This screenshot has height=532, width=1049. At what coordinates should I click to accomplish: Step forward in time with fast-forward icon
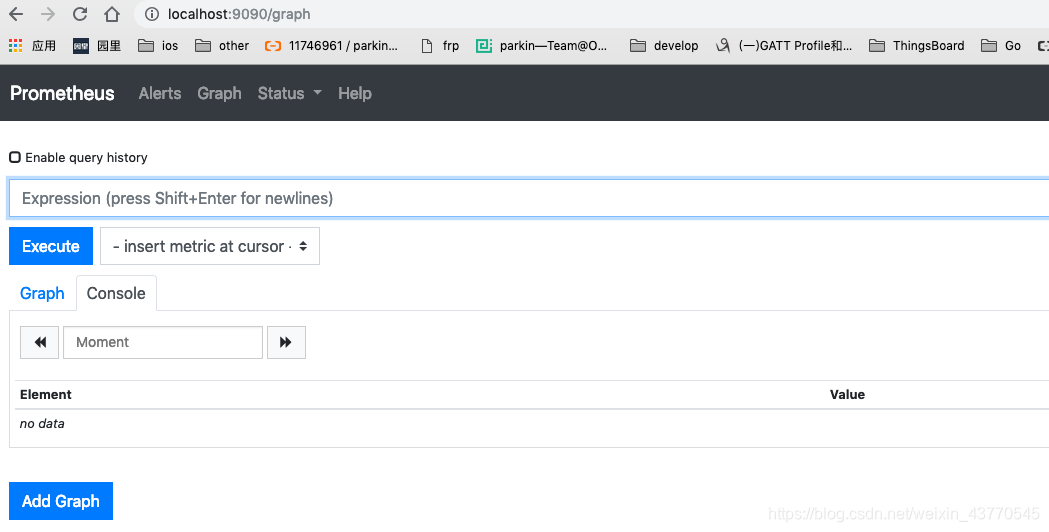pos(286,342)
